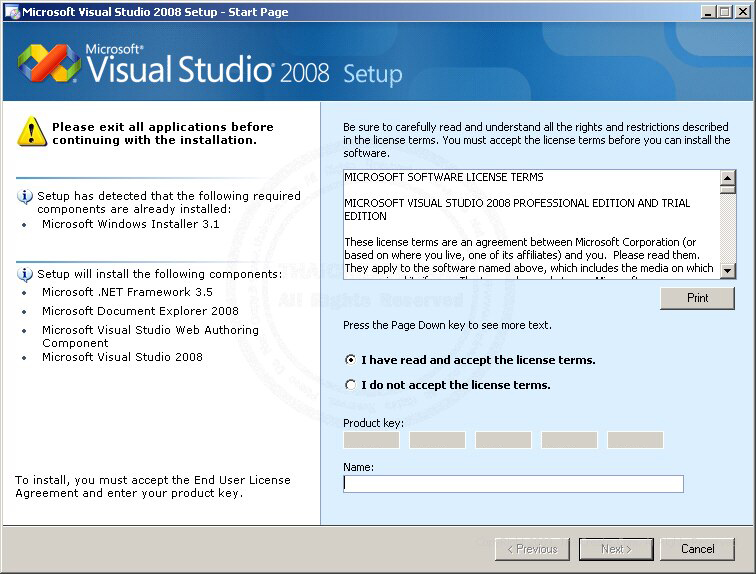Click 'Microsoft Windows Installer 3.1' item
This screenshot has width=756, height=574.
pos(131,224)
